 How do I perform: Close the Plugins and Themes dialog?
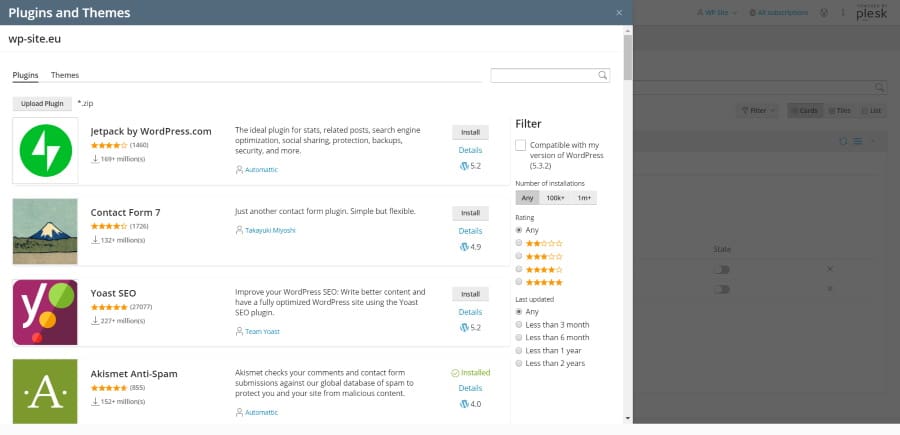pos(619,13)
